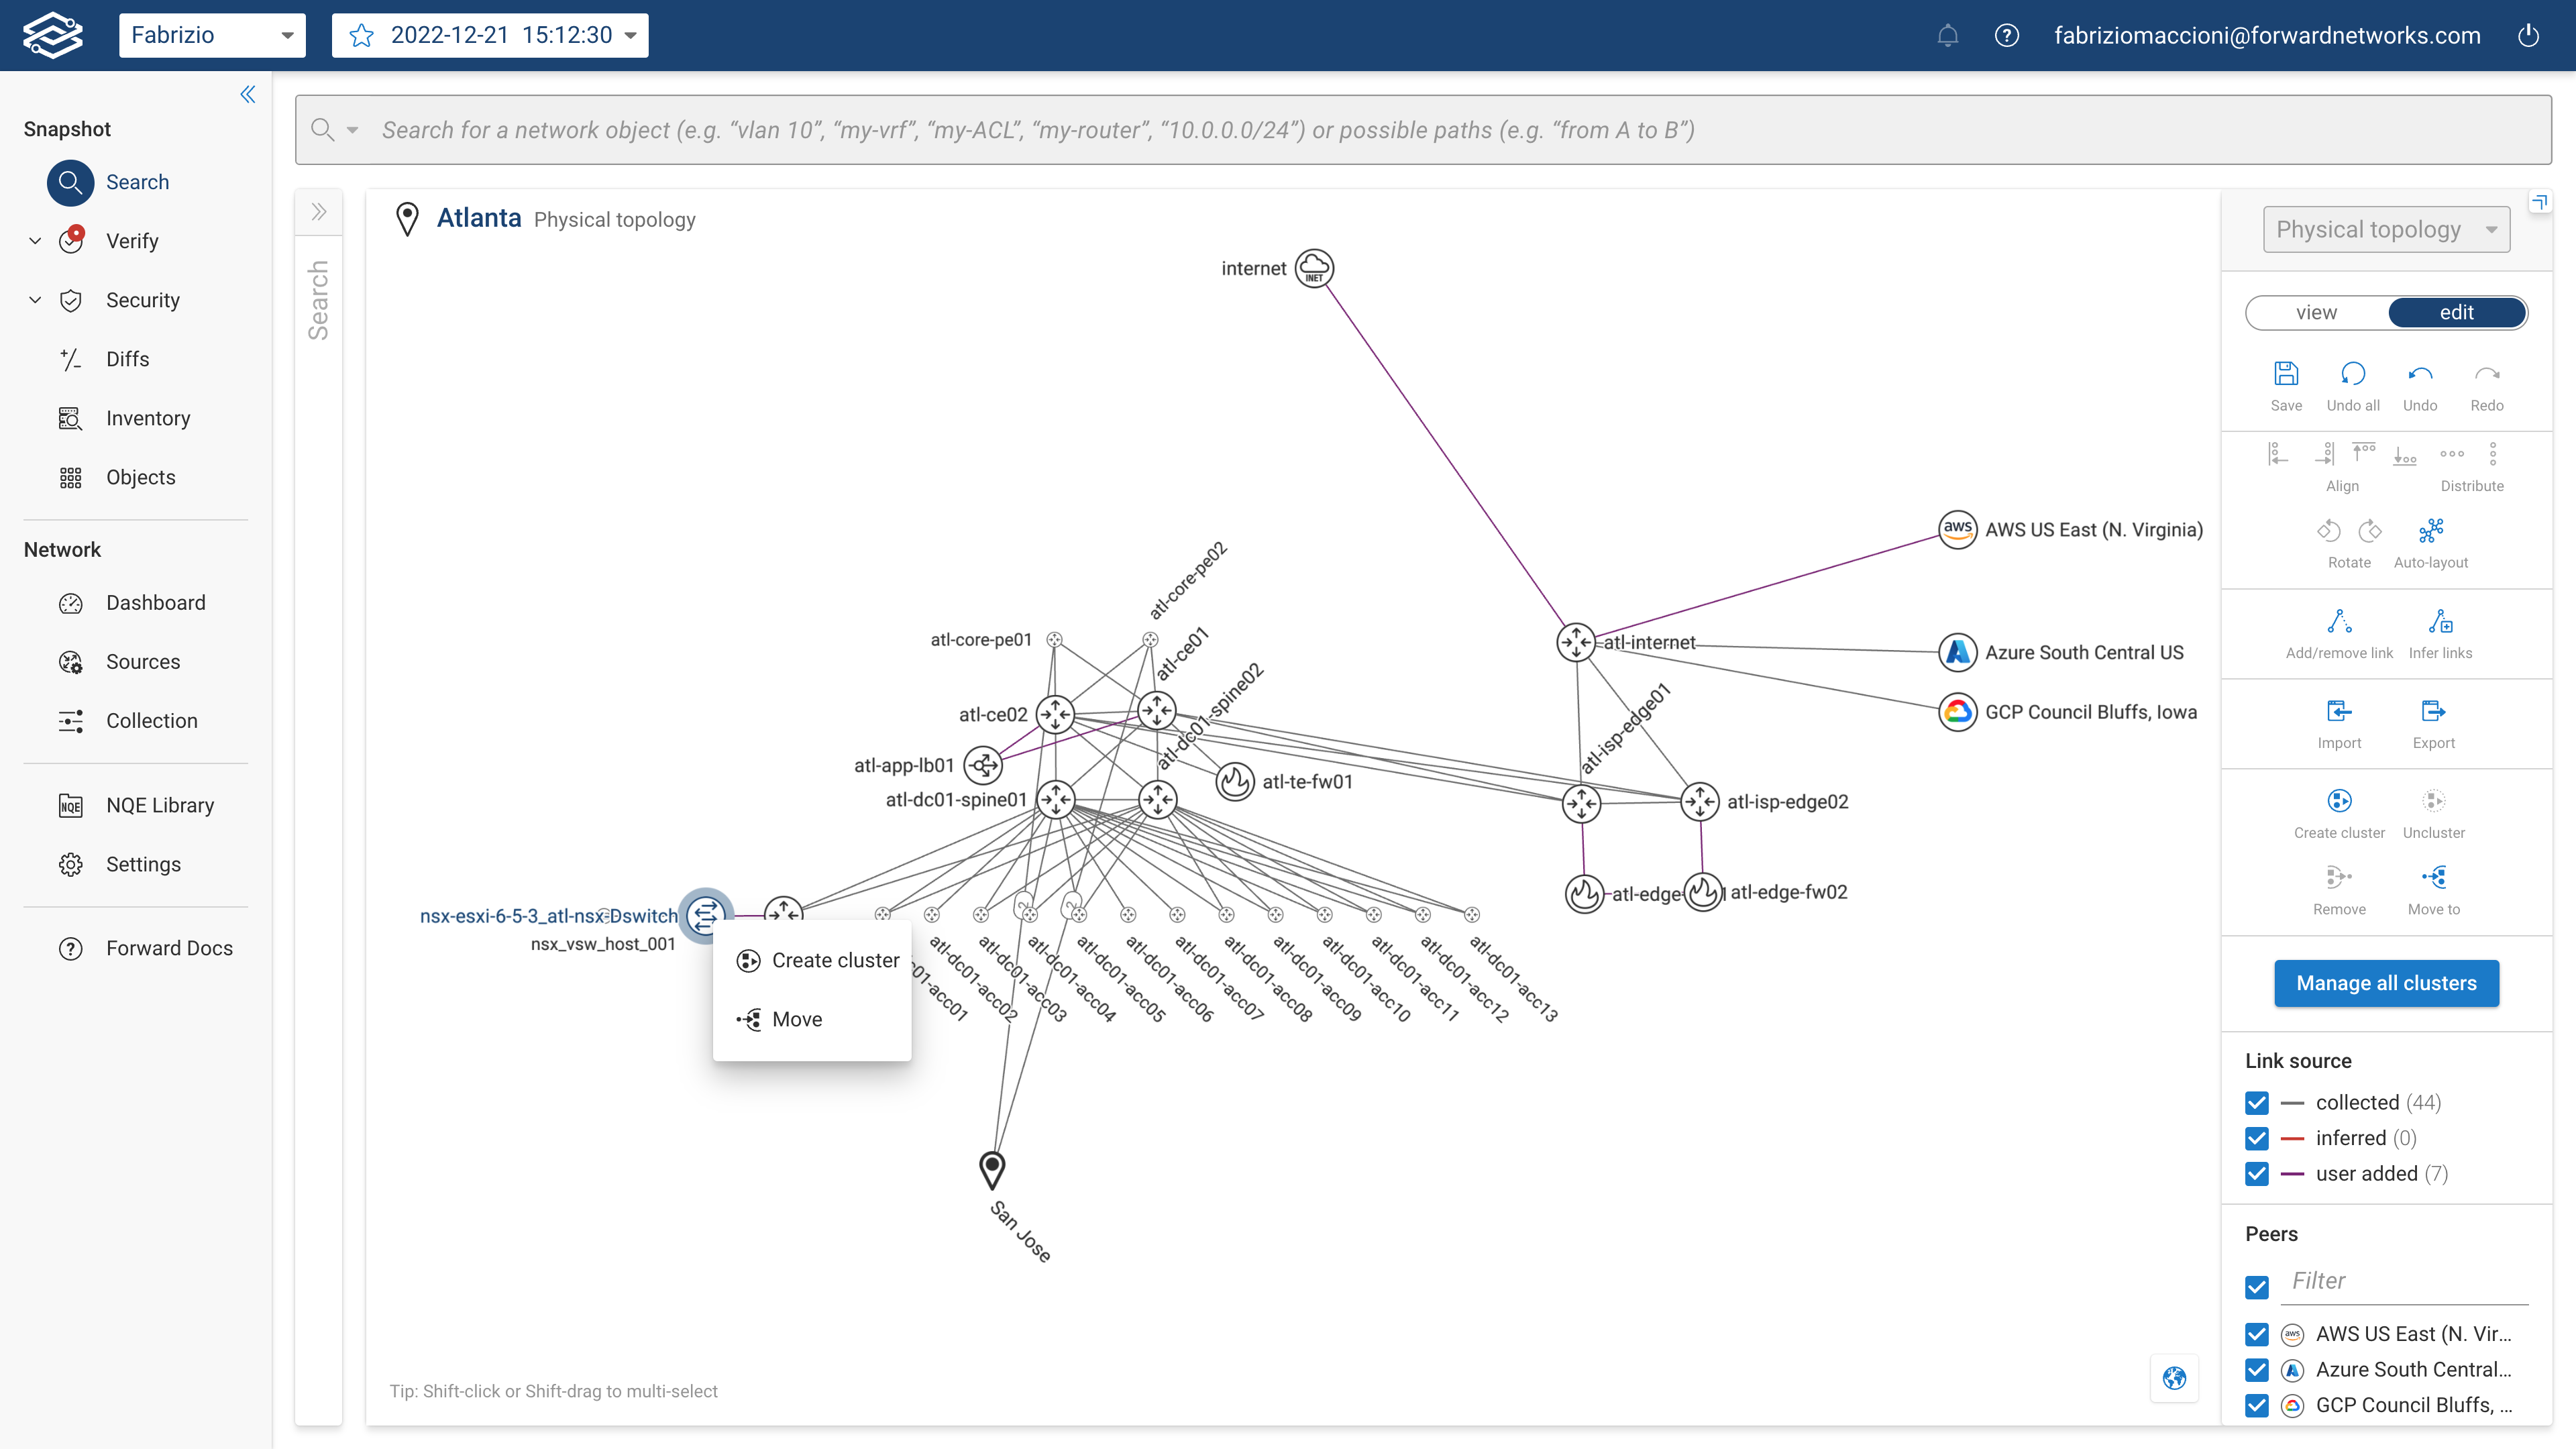Switch to view mode toggle

click(2316, 313)
